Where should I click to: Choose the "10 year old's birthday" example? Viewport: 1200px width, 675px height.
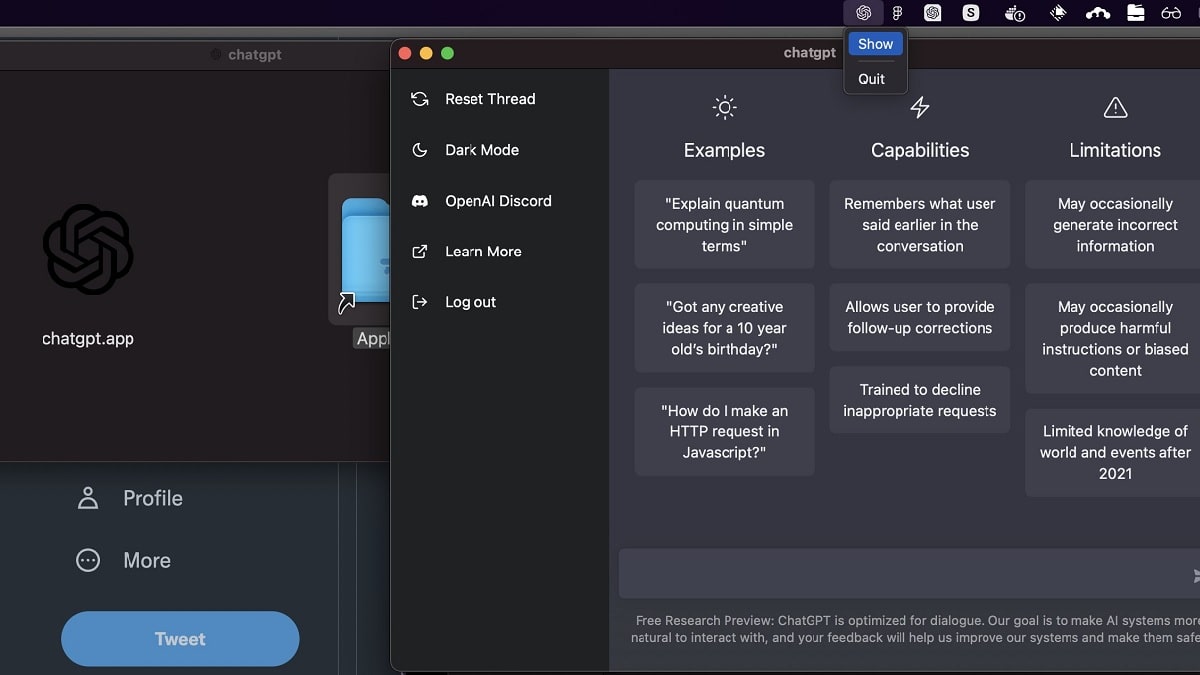click(724, 328)
